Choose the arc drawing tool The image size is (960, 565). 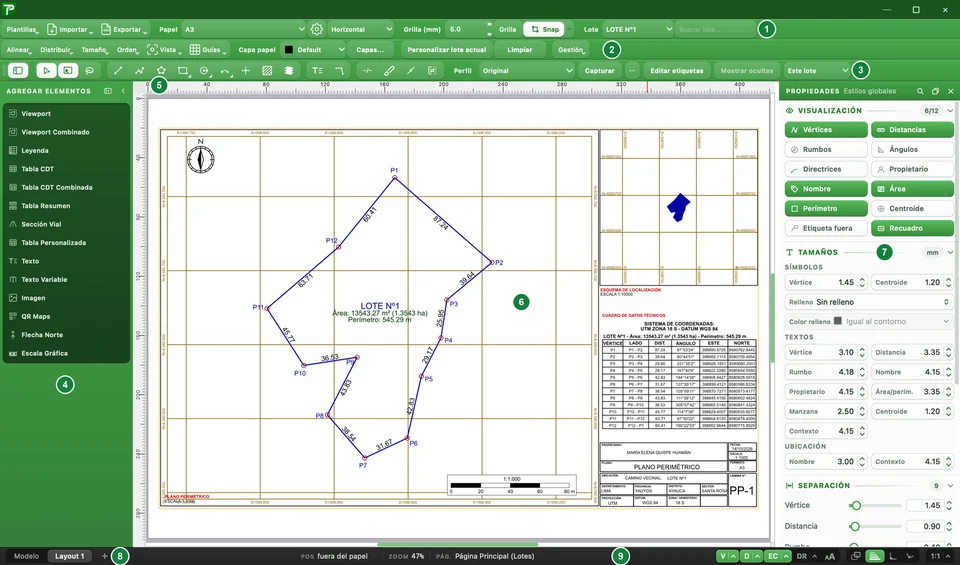coord(225,71)
